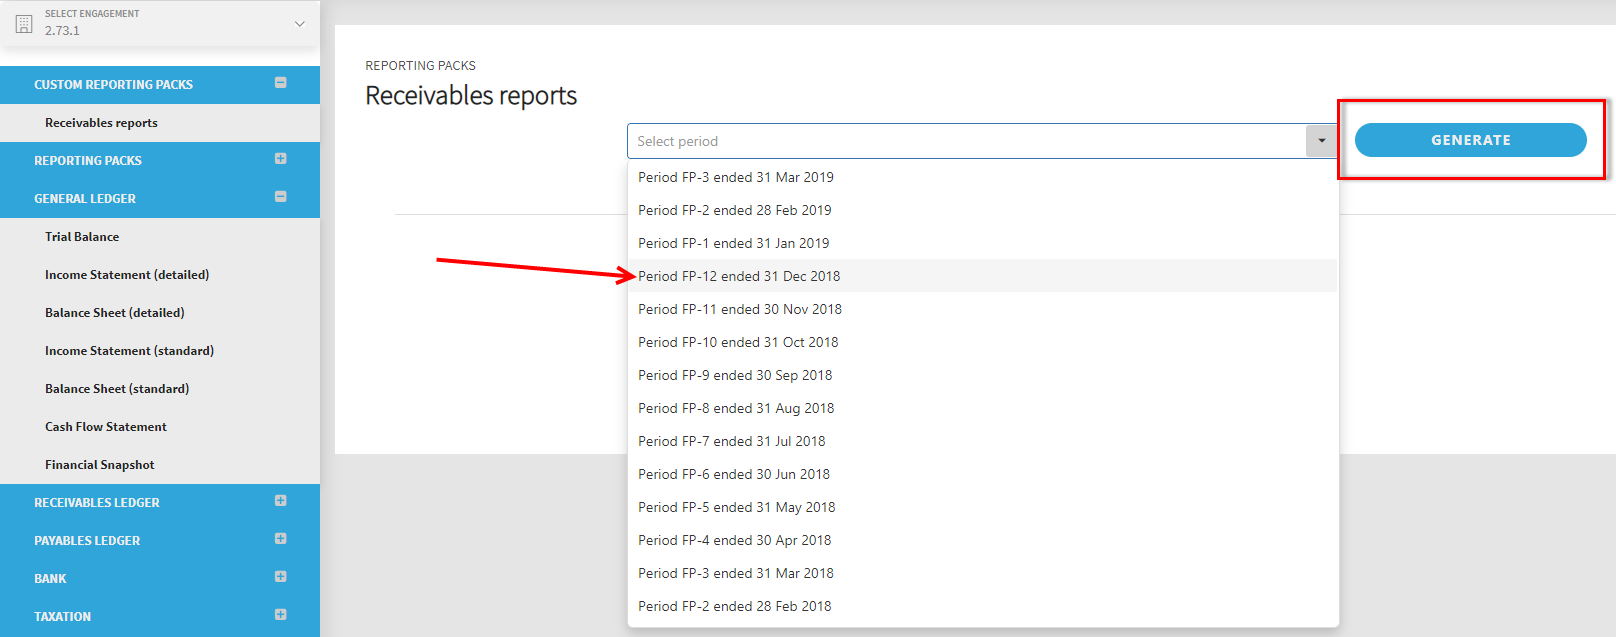This screenshot has width=1616, height=637.
Task: Select Period FP-12 ended 31 Dec 2018
Action: pyautogui.click(x=983, y=276)
